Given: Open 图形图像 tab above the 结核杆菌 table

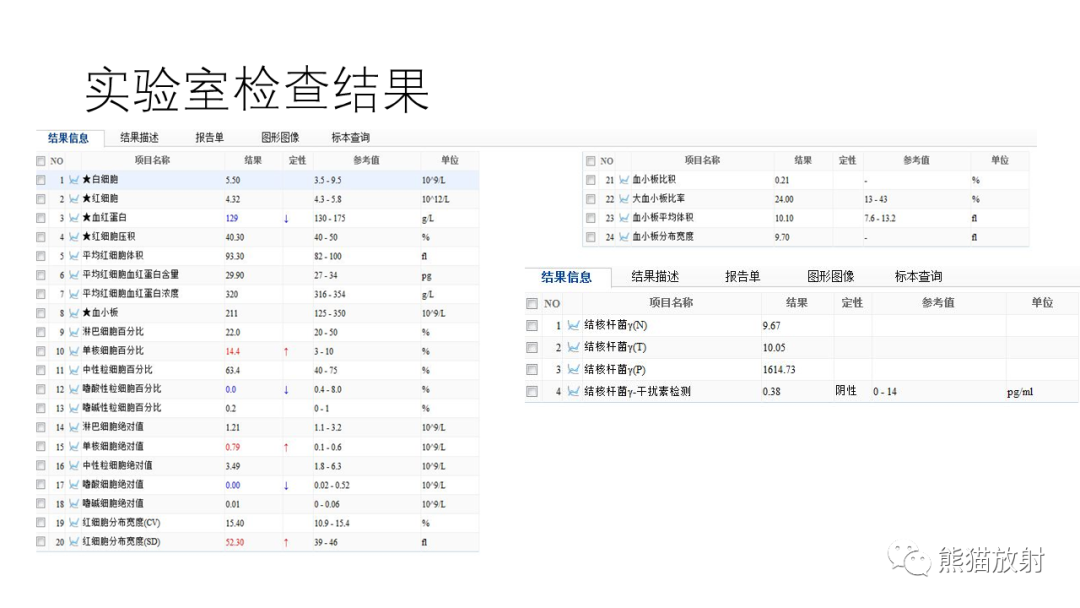Looking at the screenshot, I should point(831,277).
